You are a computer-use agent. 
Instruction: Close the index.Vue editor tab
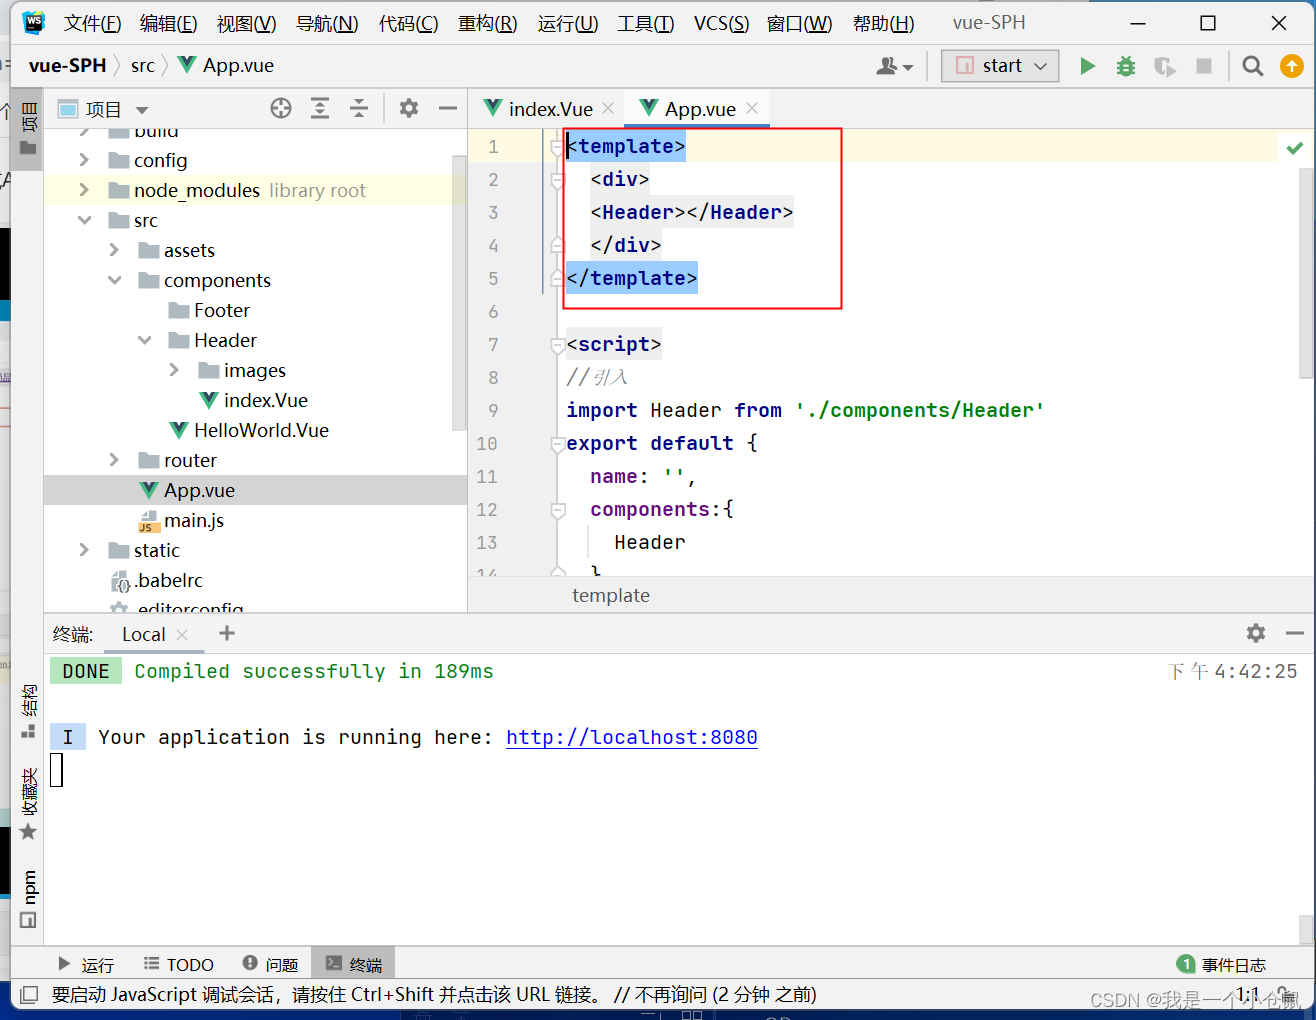(608, 108)
